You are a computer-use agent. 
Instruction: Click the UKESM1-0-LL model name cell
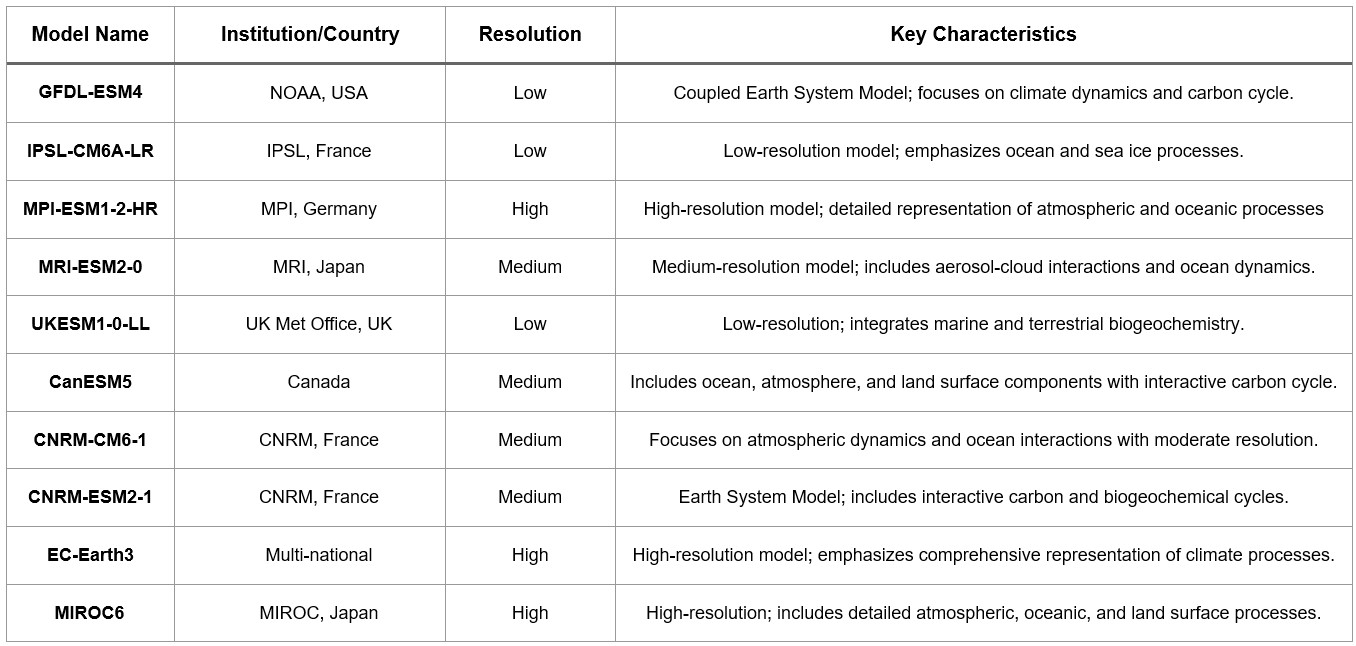[x=90, y=324]
